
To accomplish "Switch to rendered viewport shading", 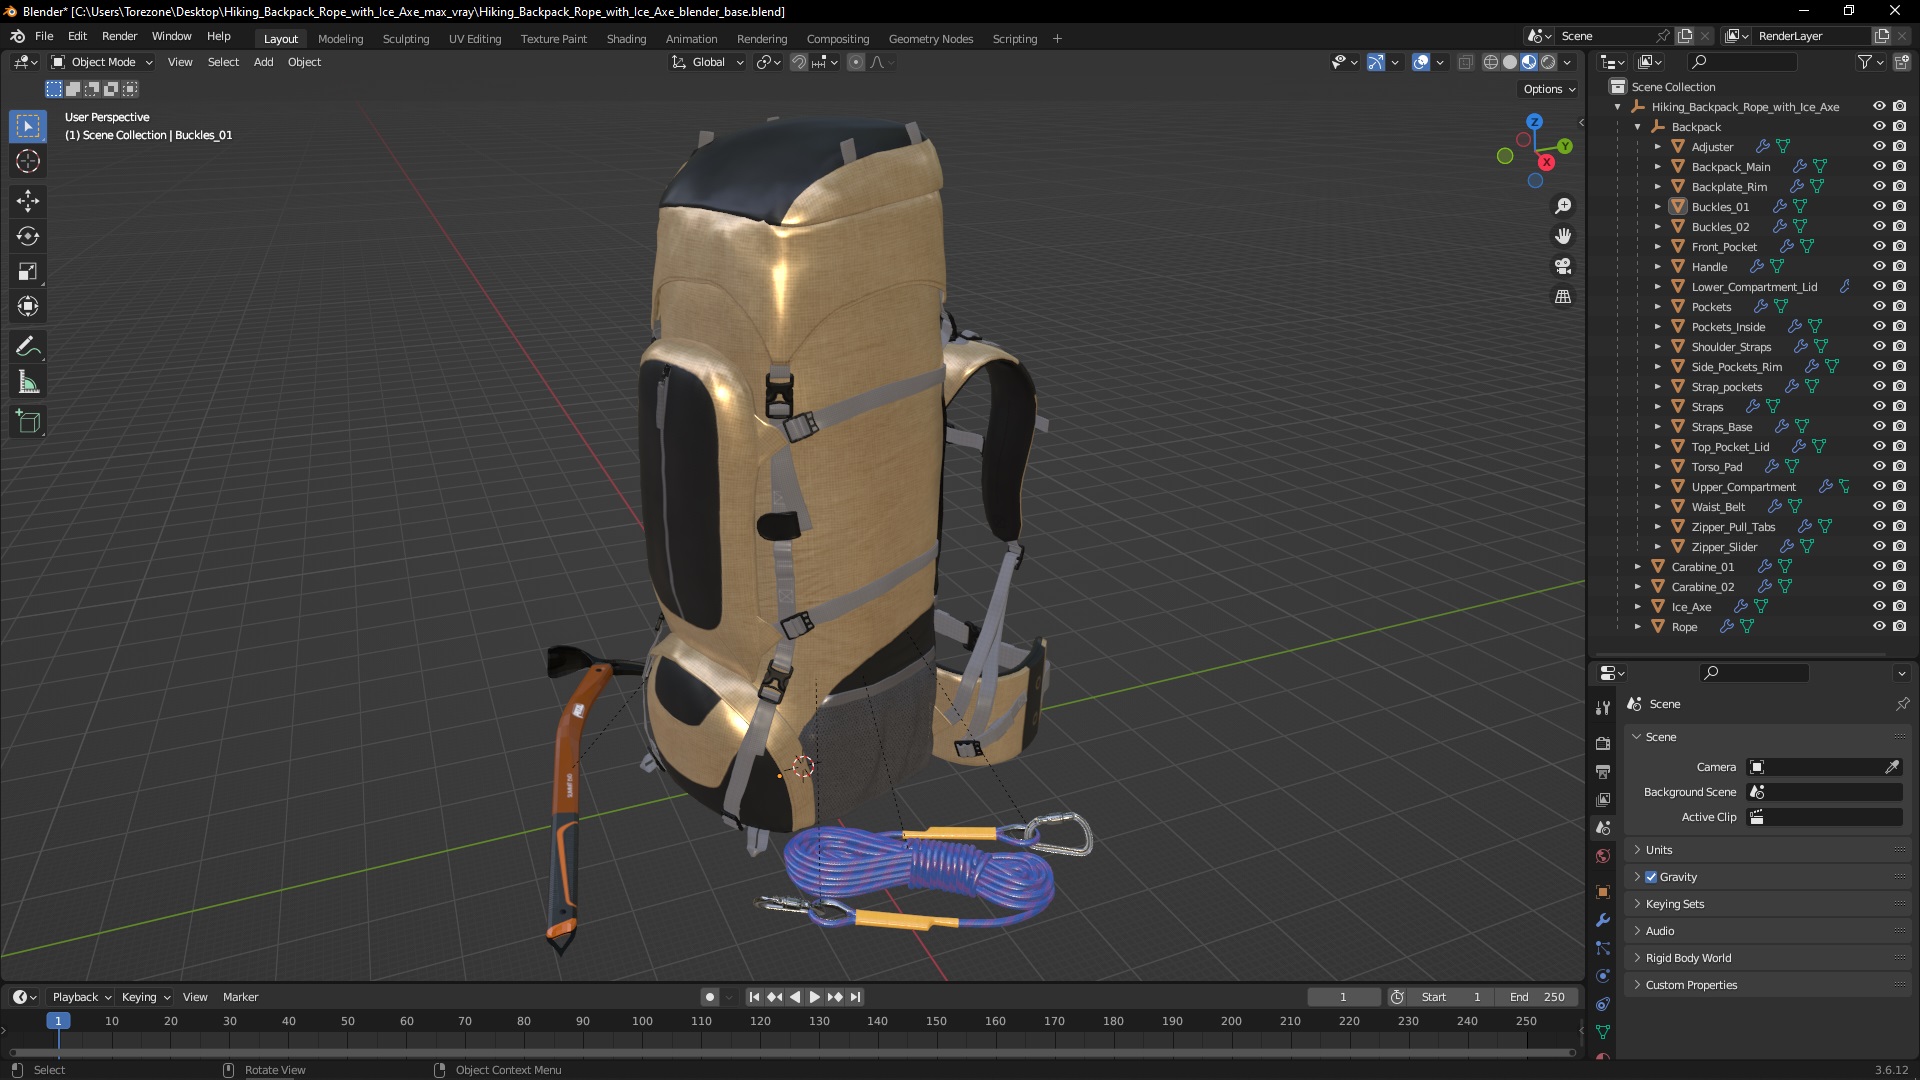I will (x=1548, y=62).
